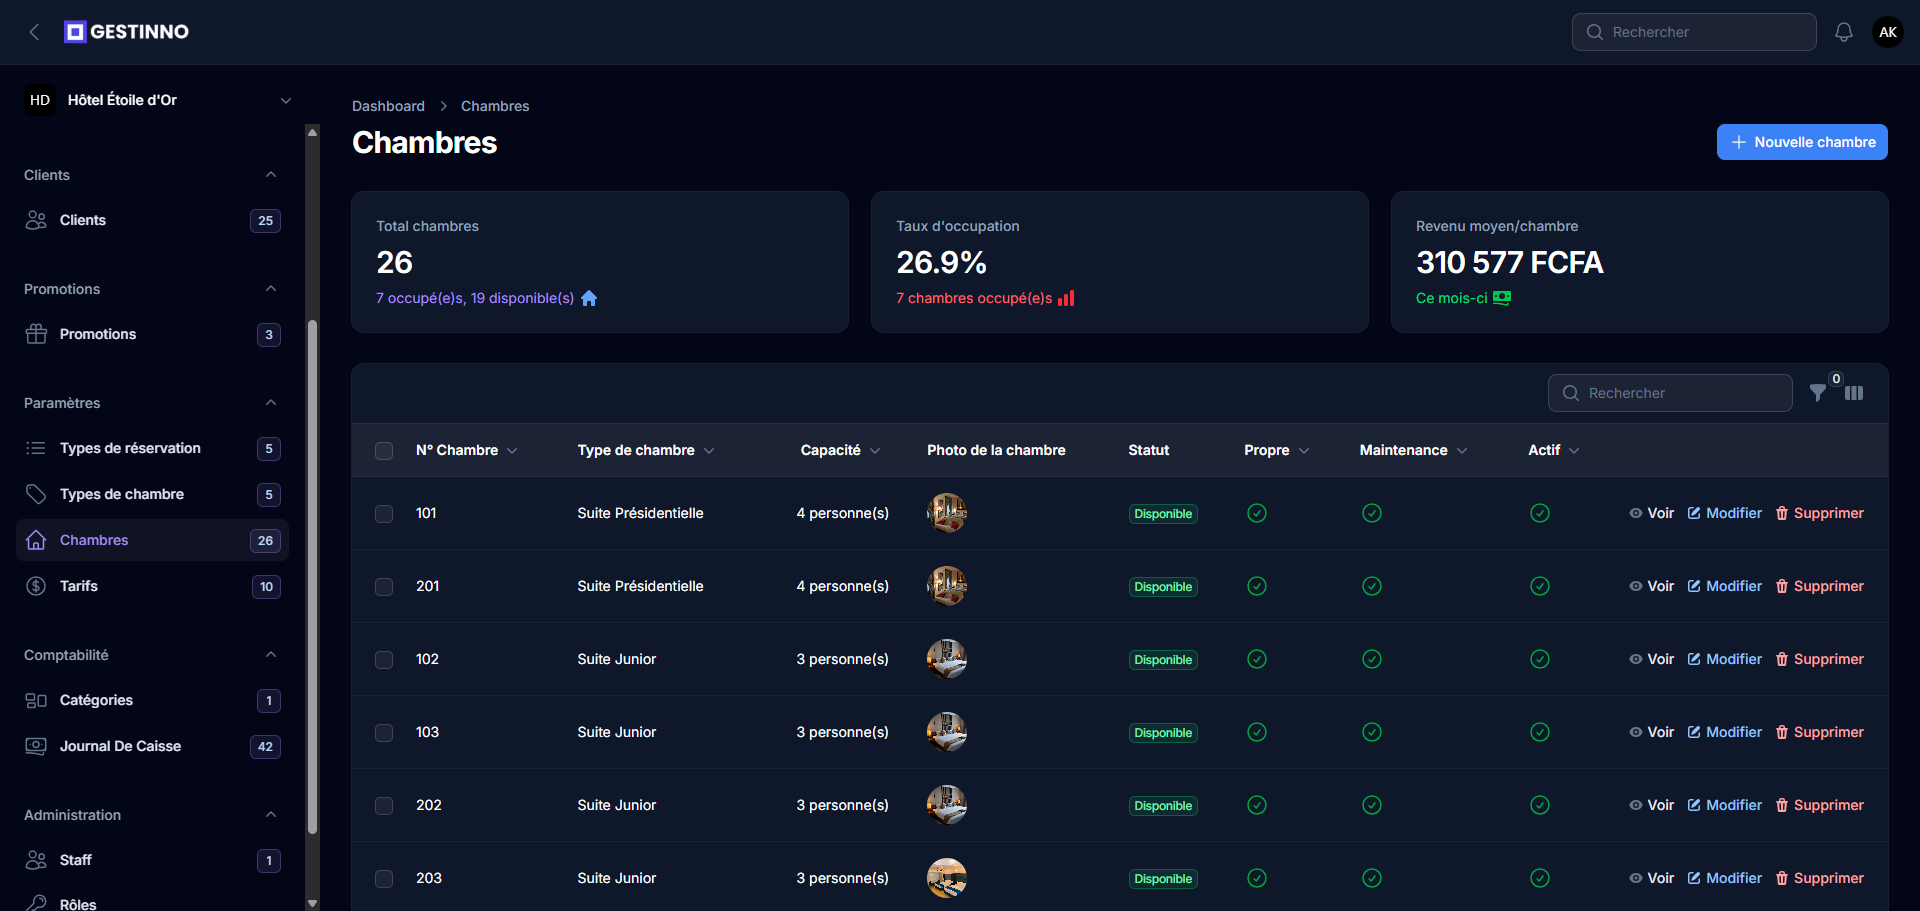
Task: Click Voir for room 101
Action: click(x=1651, y=513)
